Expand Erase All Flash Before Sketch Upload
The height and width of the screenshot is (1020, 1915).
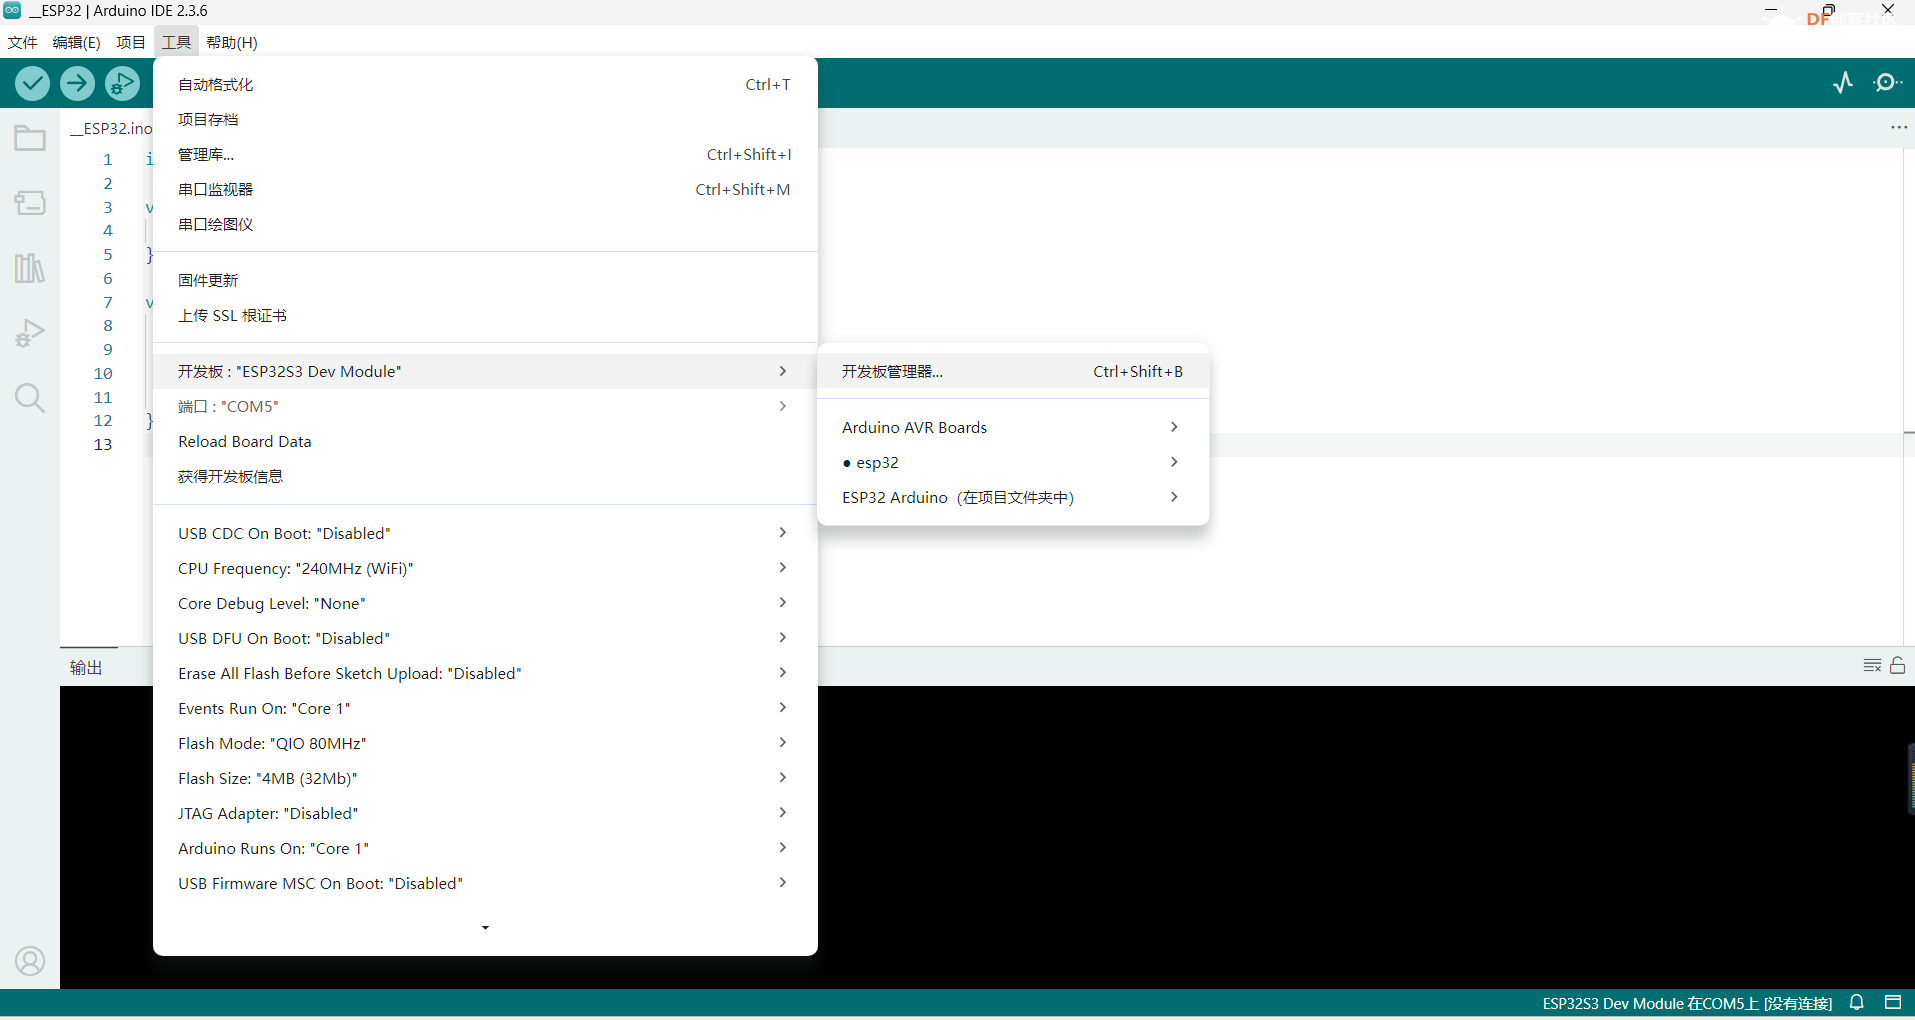[485, 674]
